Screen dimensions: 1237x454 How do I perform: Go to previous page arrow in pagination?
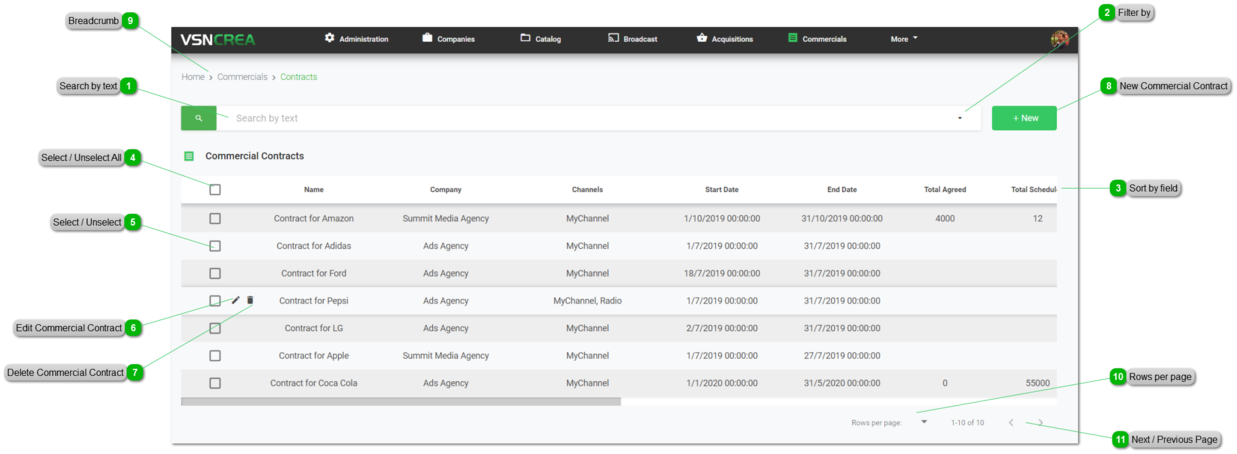click(x=1011, y=423)
